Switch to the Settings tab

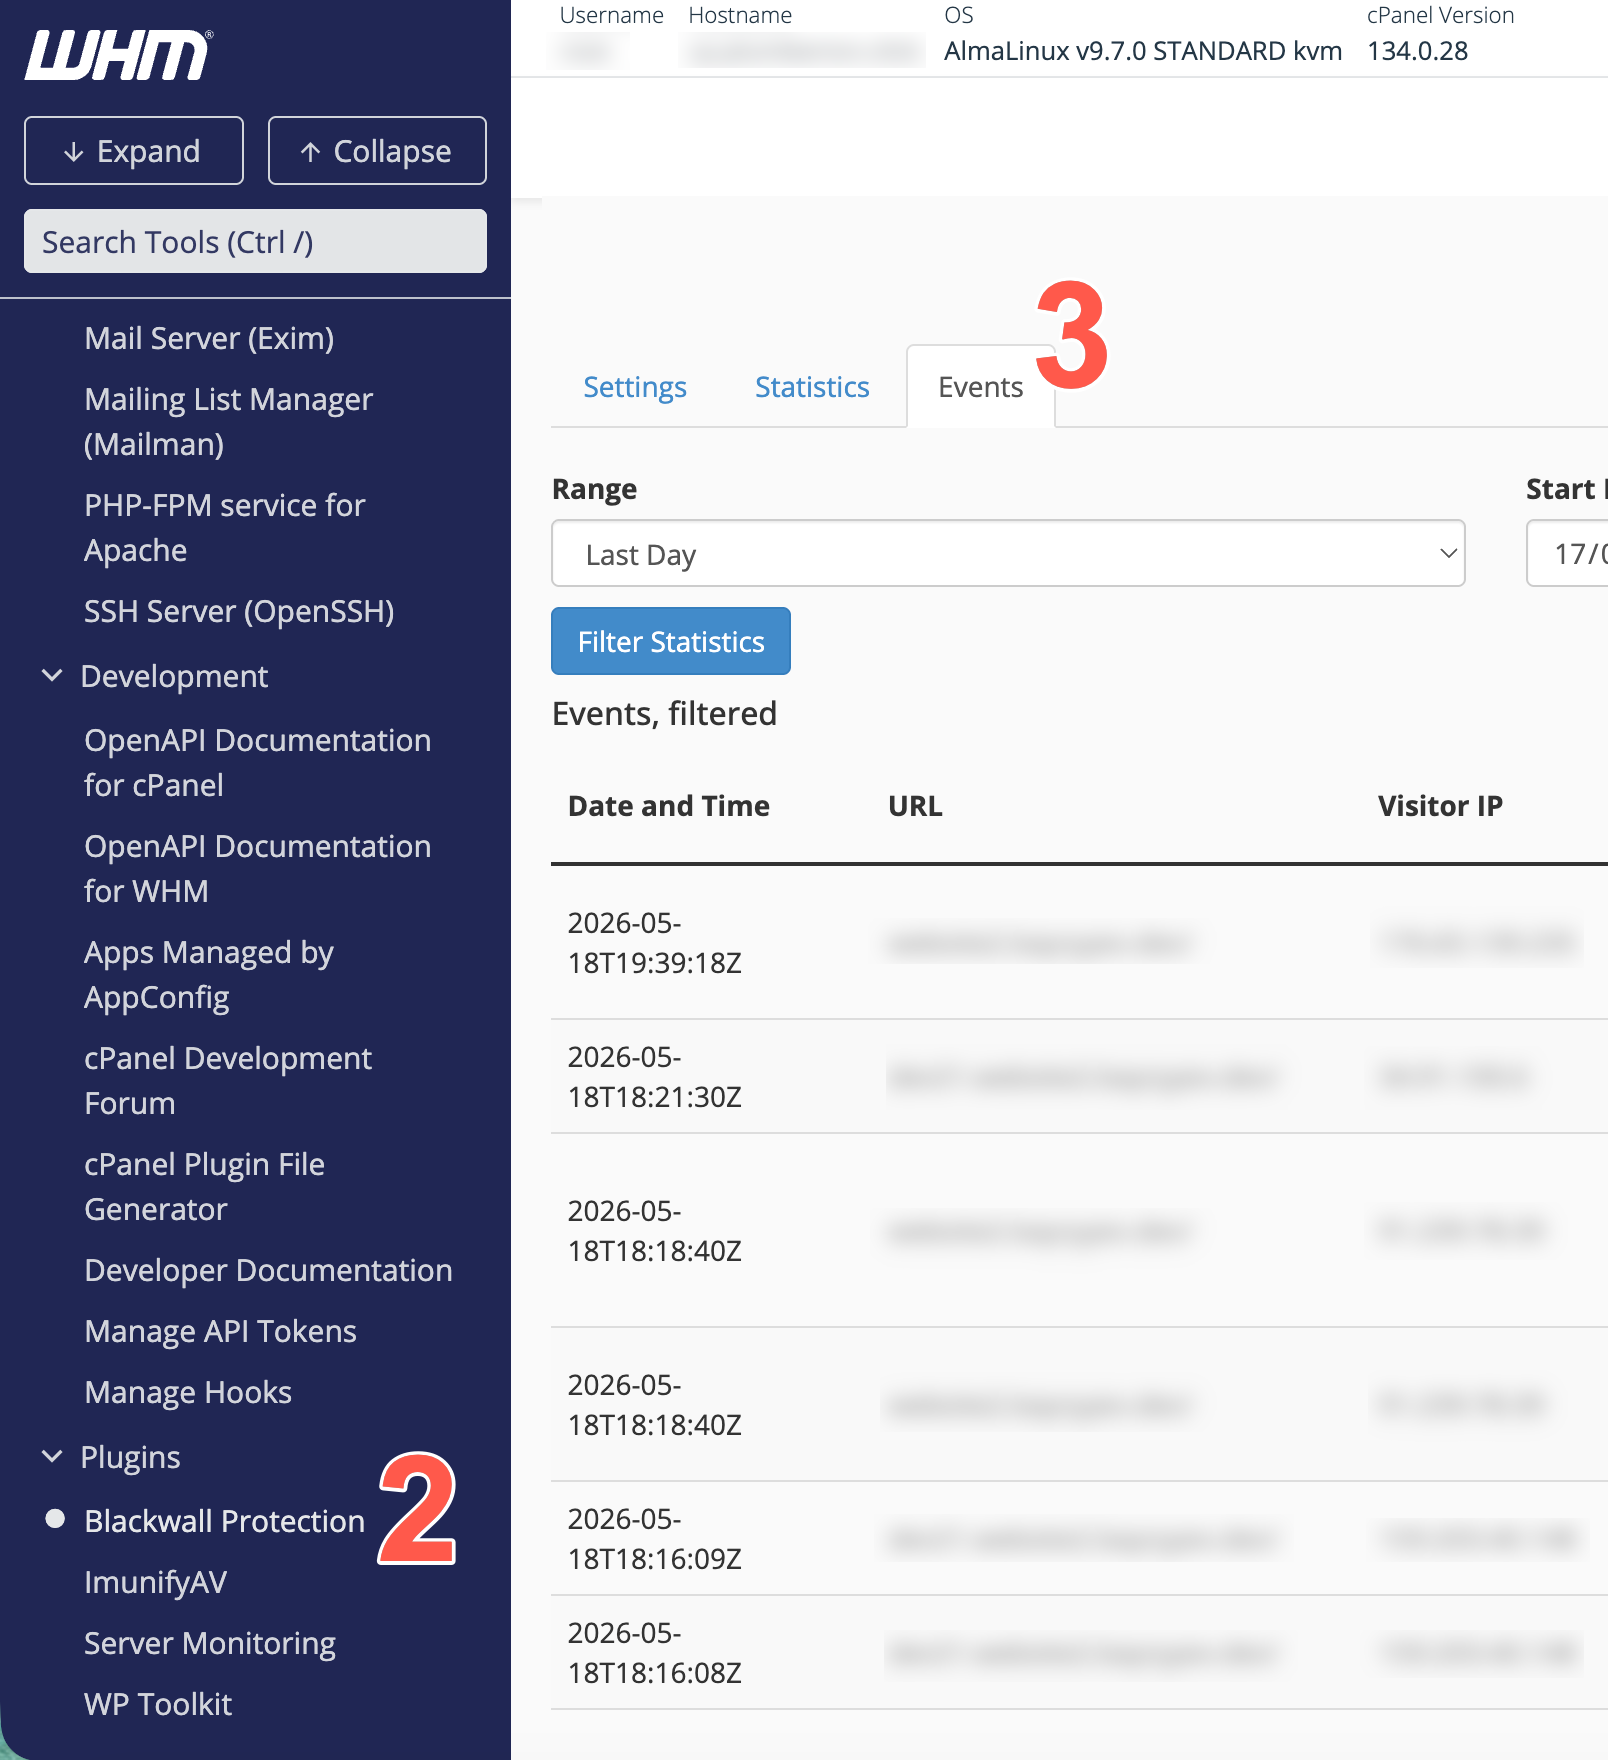tap(635, 387)
